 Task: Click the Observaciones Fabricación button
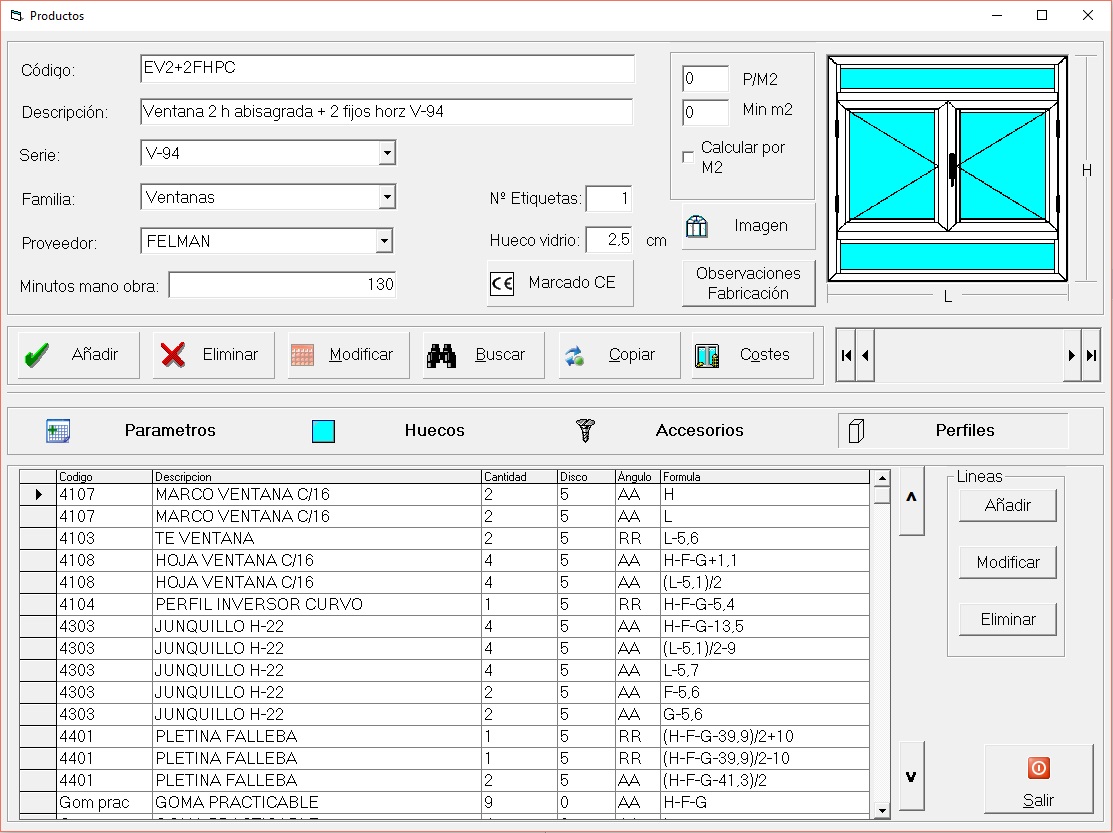(x=748, y=283)
